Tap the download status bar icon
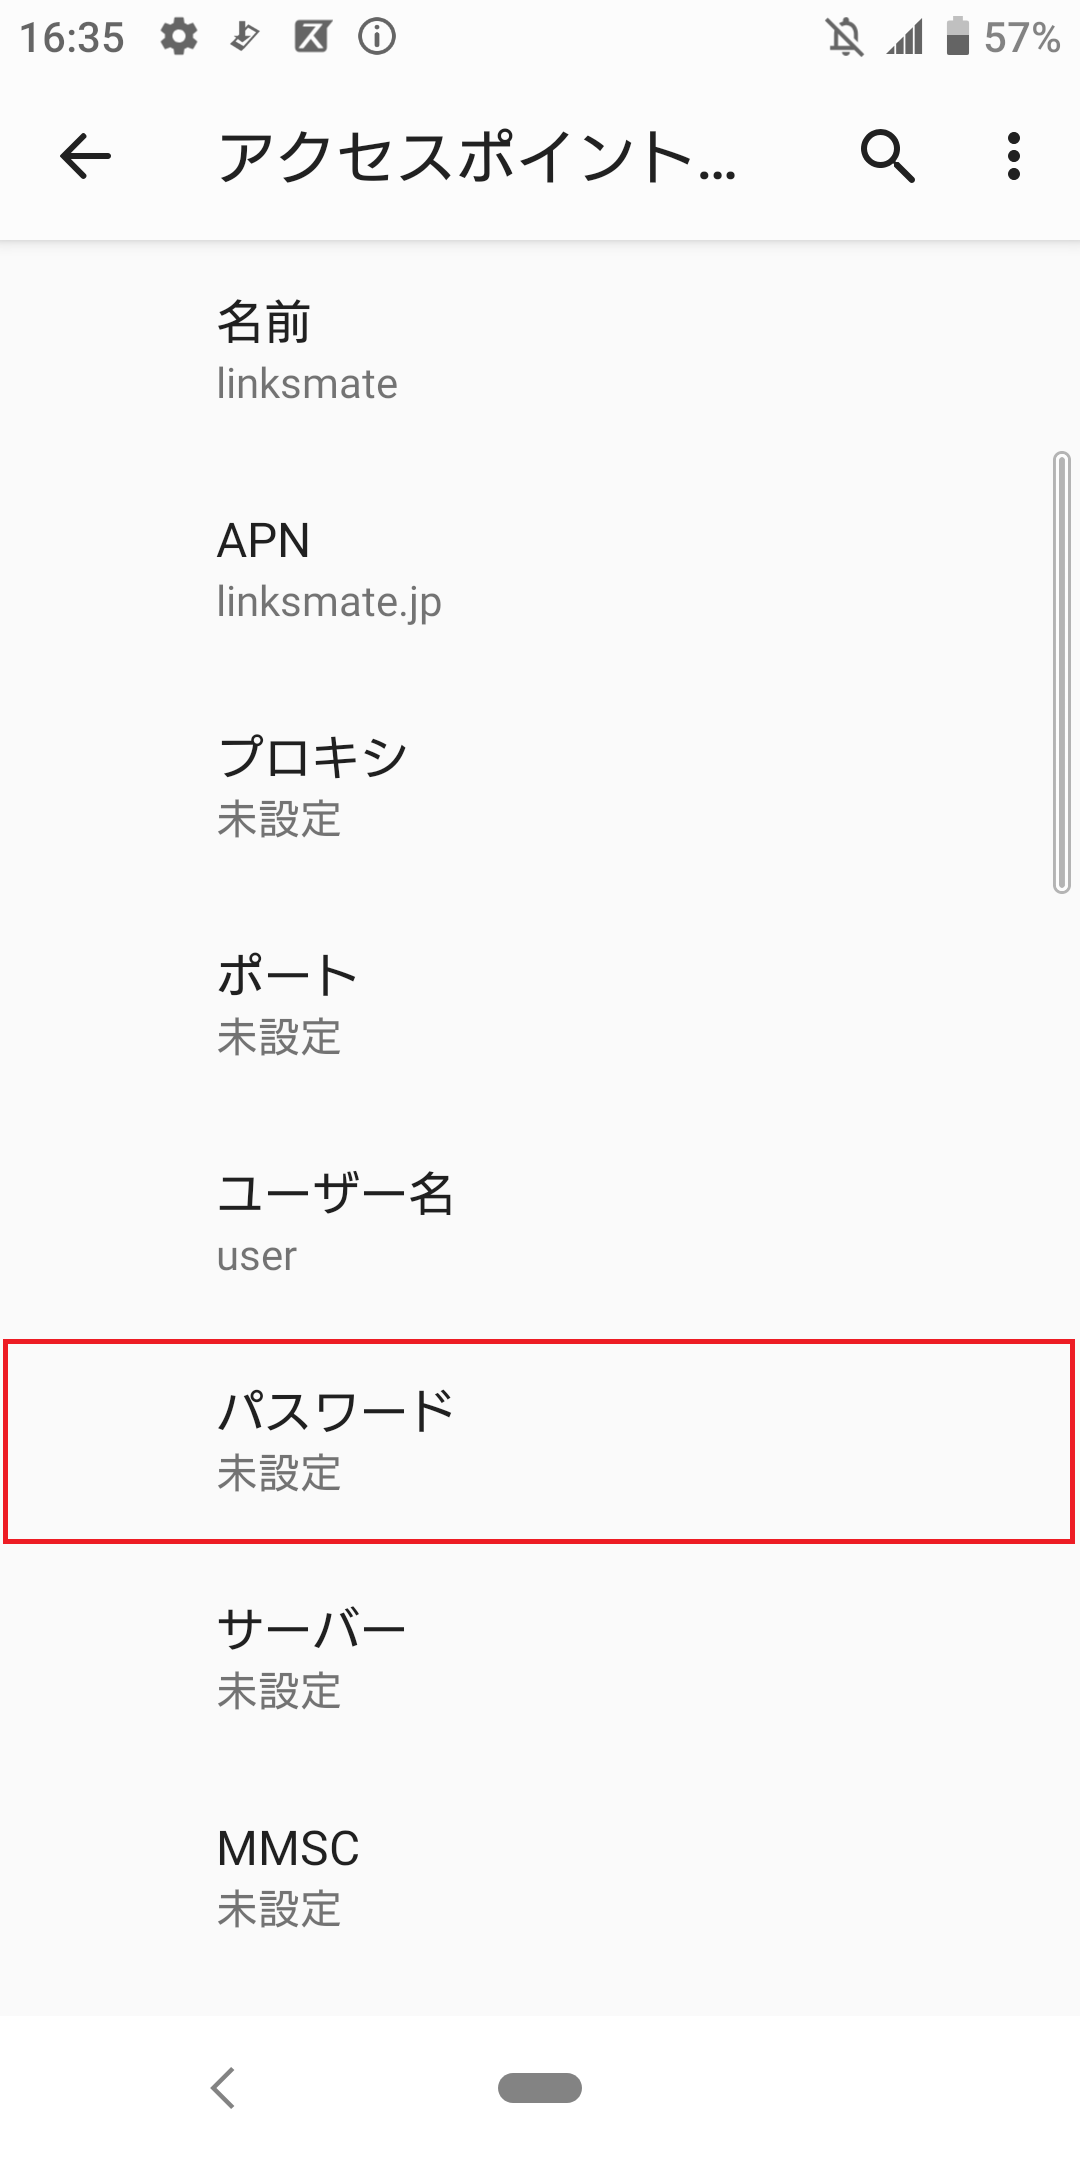 pyautogui.click(x=242, y=37)
